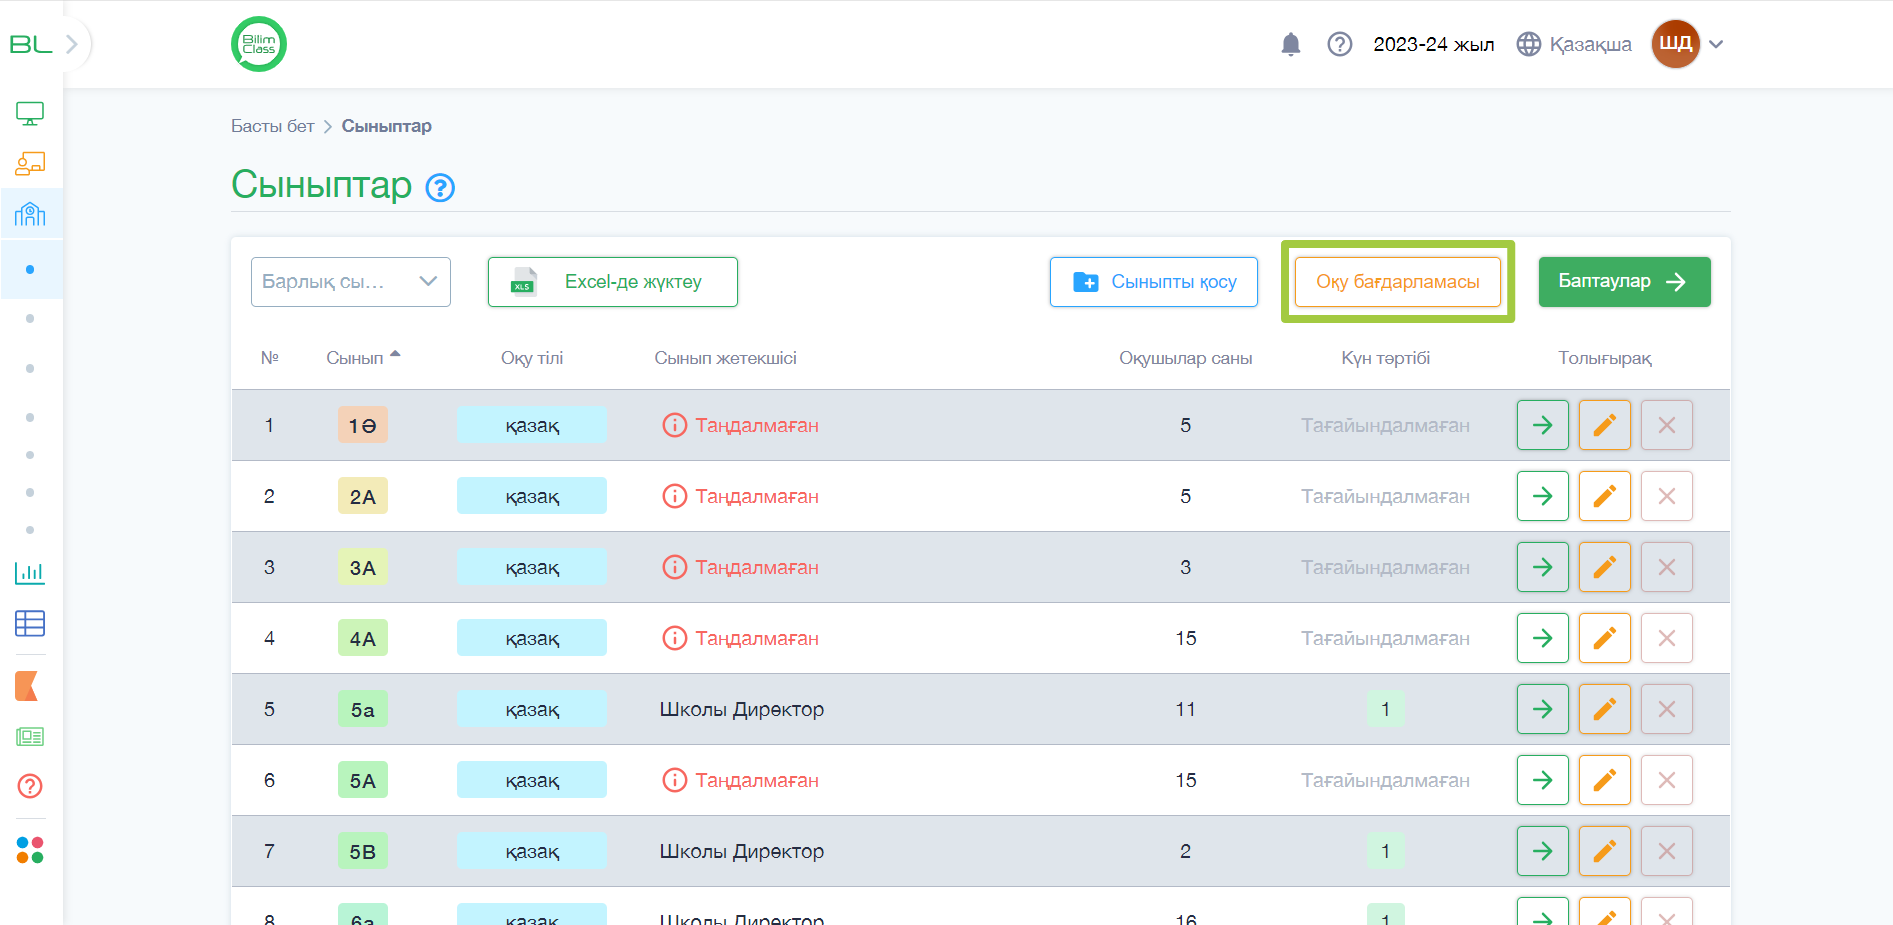The image size is (1893, 925).
Task: Select the 2023-24 жыл academic year
Action: (1433, 44)
